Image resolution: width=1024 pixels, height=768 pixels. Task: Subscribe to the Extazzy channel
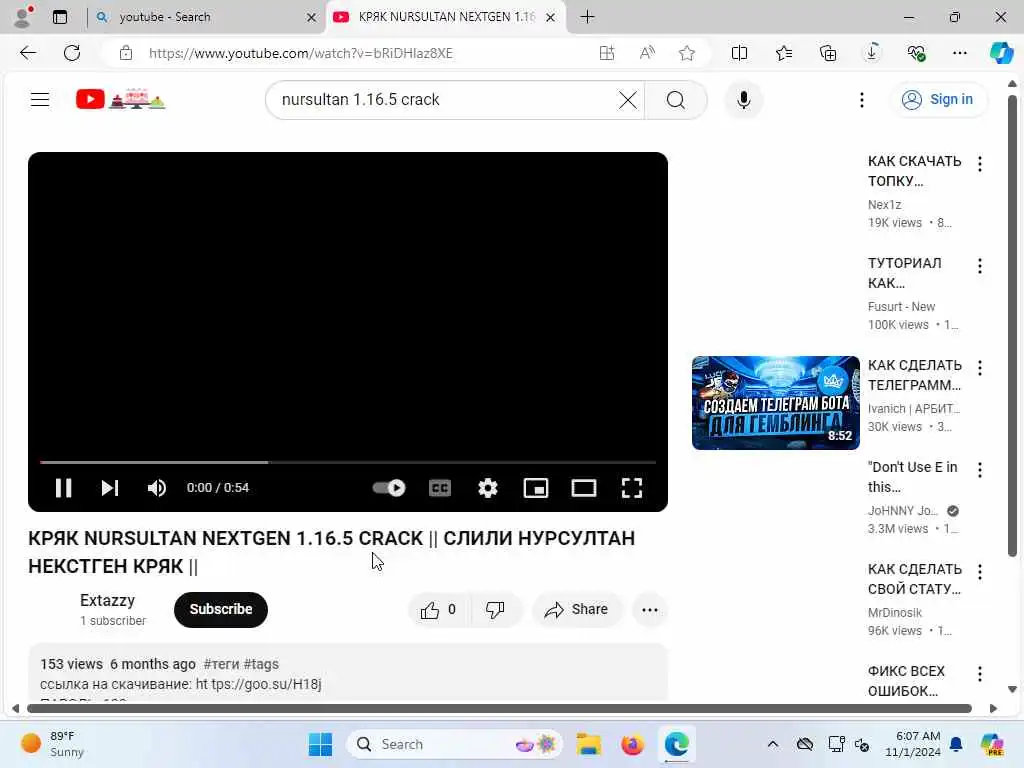(221, 609)
